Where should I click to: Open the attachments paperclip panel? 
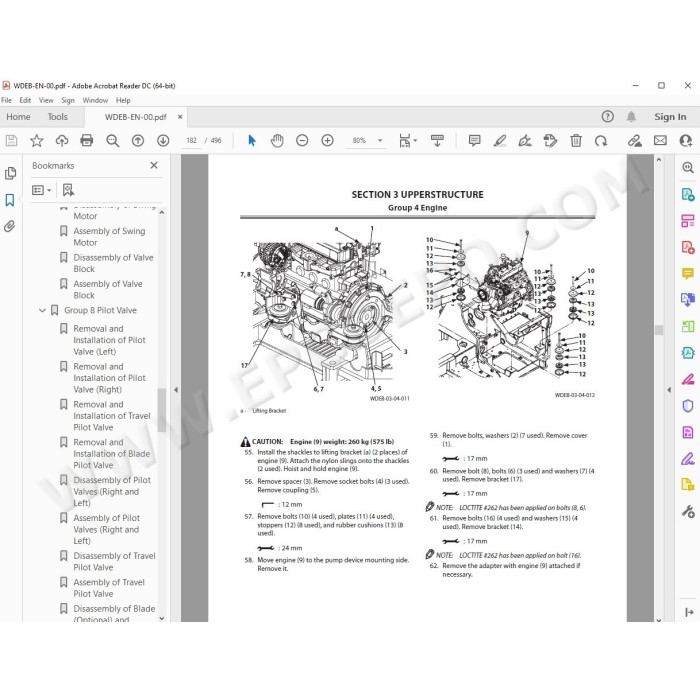click(x=9, y=226)
